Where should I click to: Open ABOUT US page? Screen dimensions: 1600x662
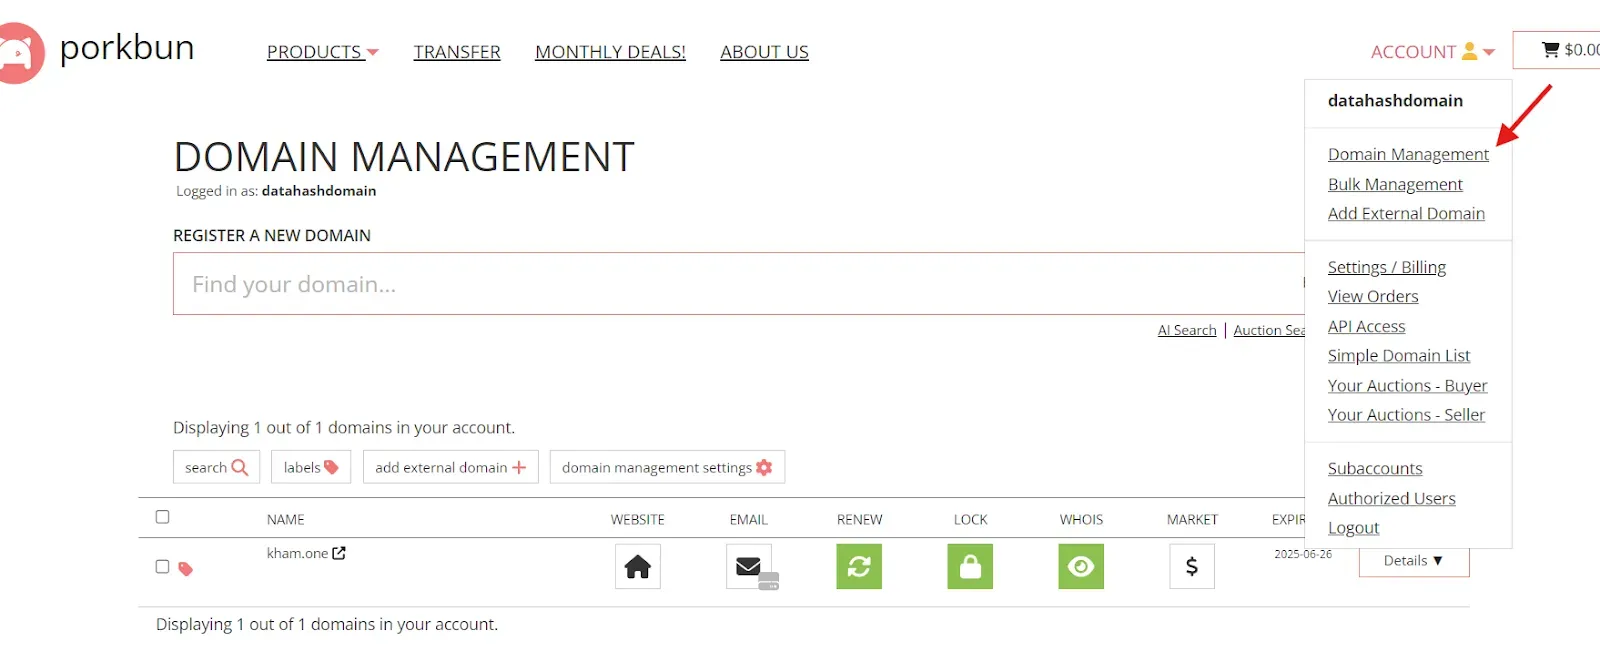point(764,52)
